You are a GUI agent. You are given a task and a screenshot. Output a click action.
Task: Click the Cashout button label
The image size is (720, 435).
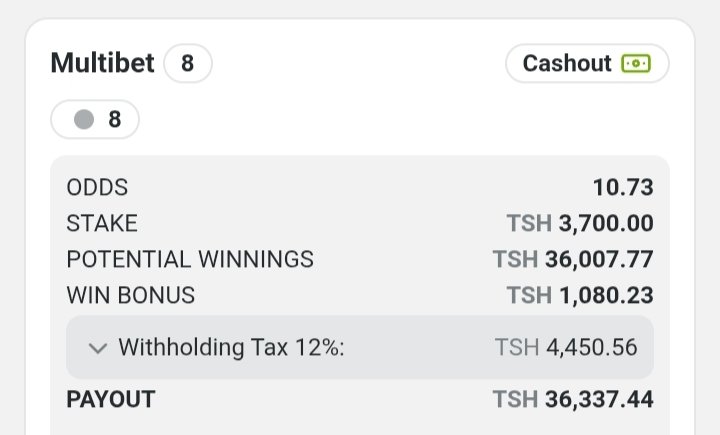(x=567, y=63)
